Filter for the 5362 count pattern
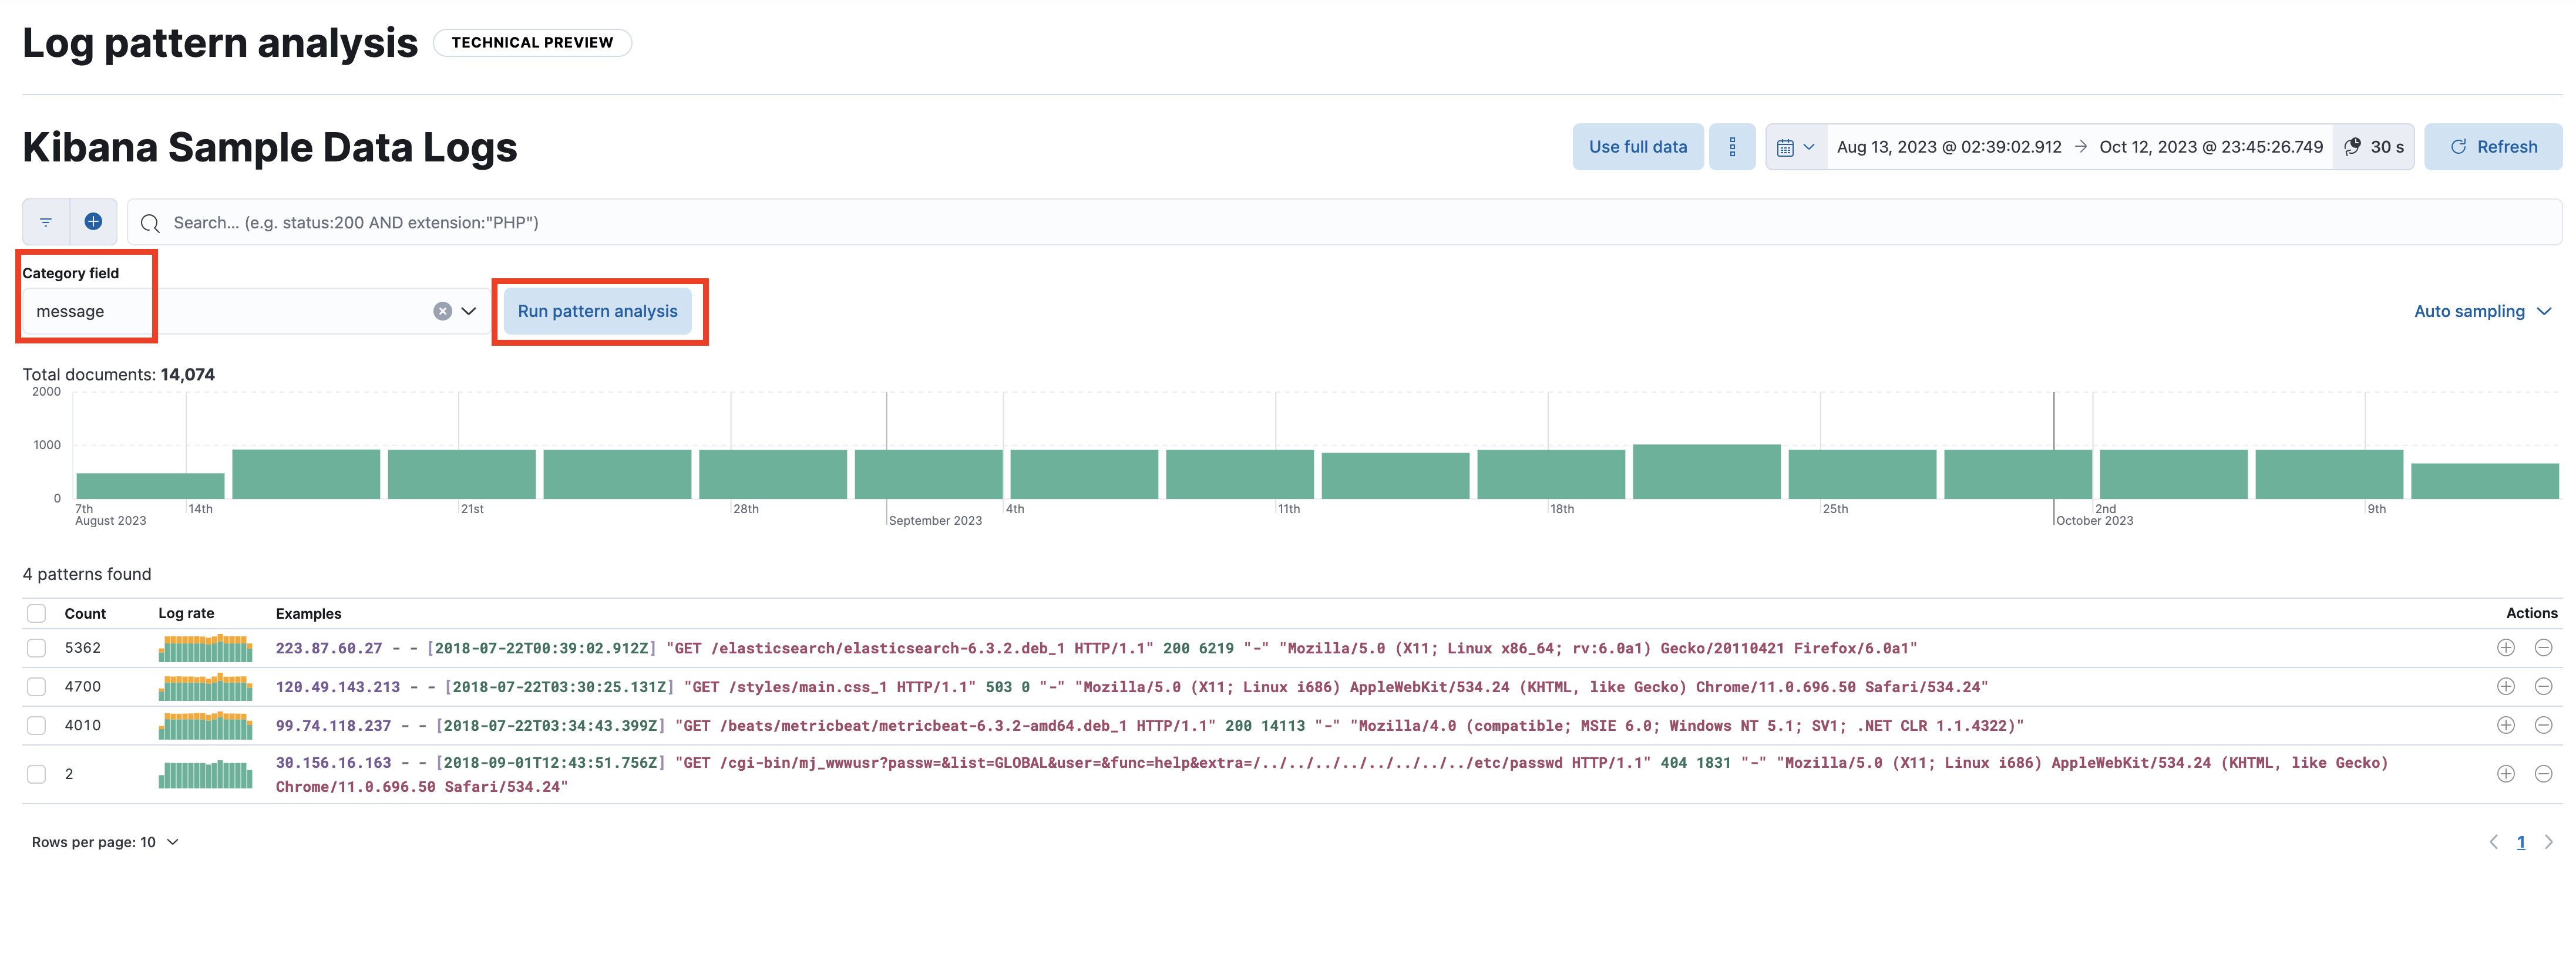The image size is (2576, 978). point(2505,648)
